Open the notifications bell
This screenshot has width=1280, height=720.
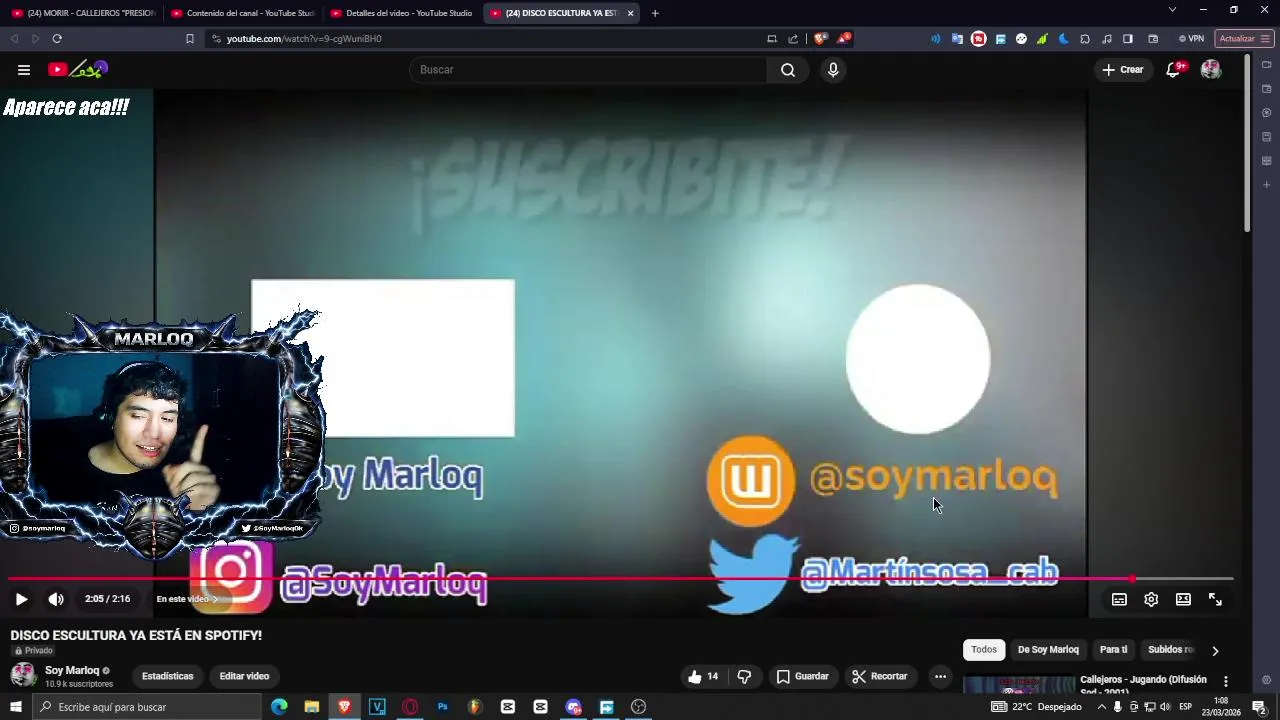(x=1173, y=70)
